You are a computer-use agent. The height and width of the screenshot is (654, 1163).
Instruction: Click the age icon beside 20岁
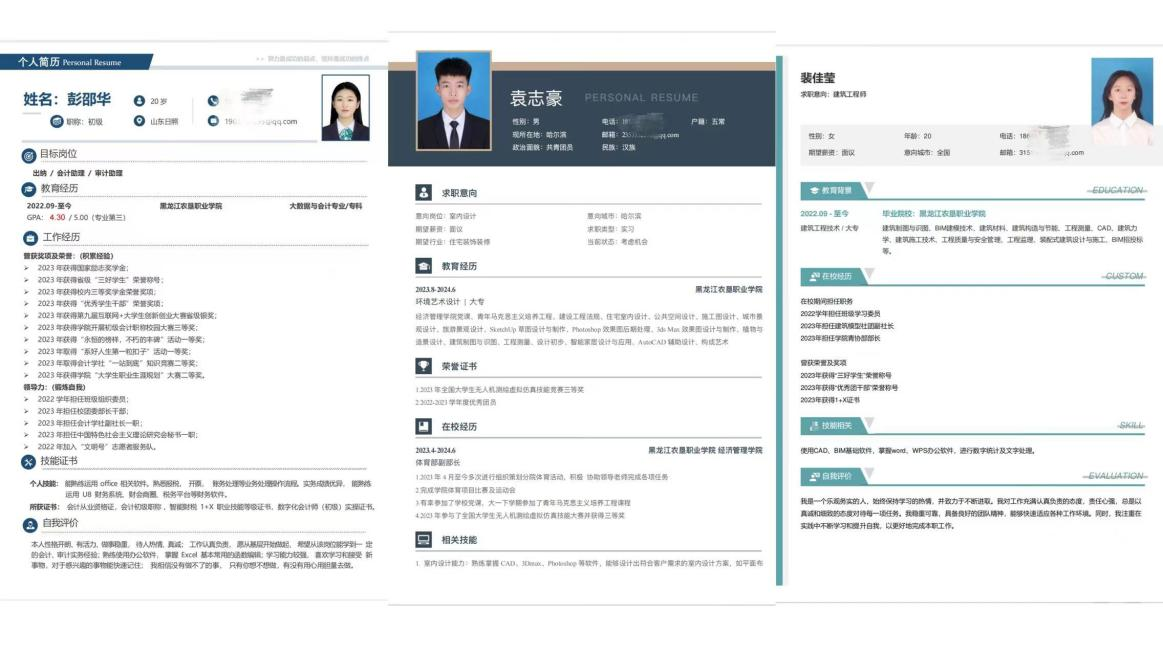[x=139, y=101]
